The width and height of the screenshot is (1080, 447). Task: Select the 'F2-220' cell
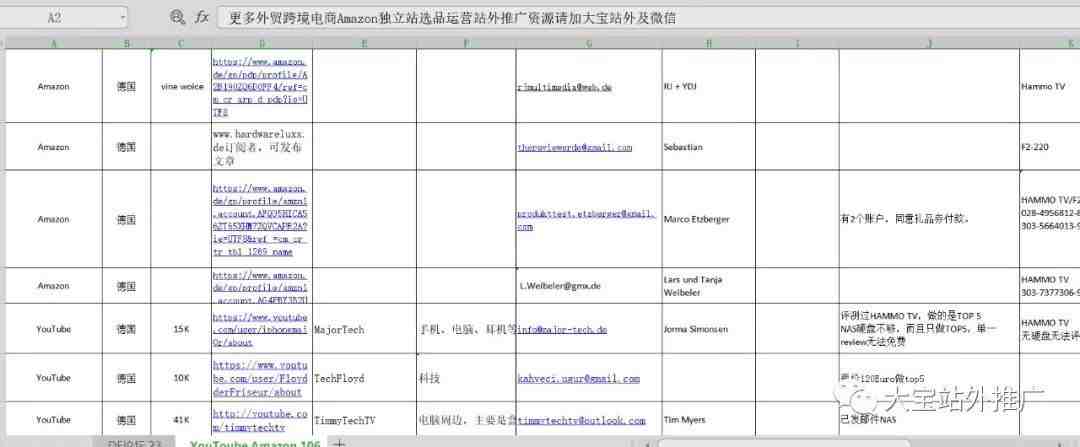[1050, 147]
